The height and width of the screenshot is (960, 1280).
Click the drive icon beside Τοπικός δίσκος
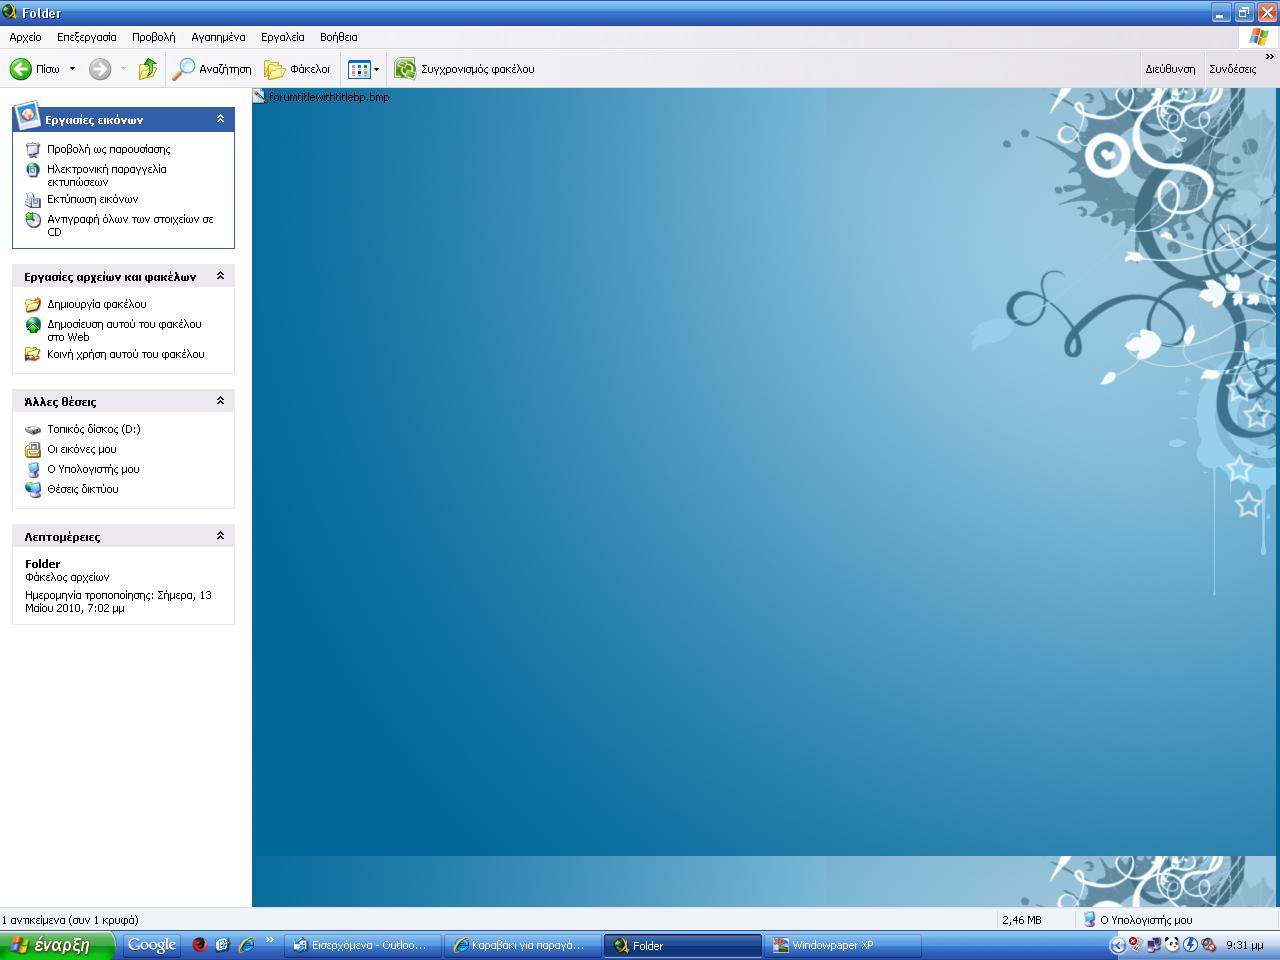pyautogui.click(x=33, y=429)
